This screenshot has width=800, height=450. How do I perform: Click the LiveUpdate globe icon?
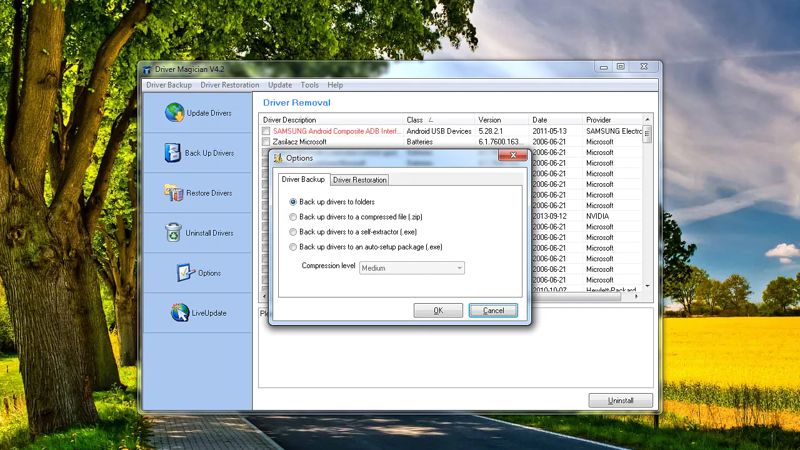180,313
